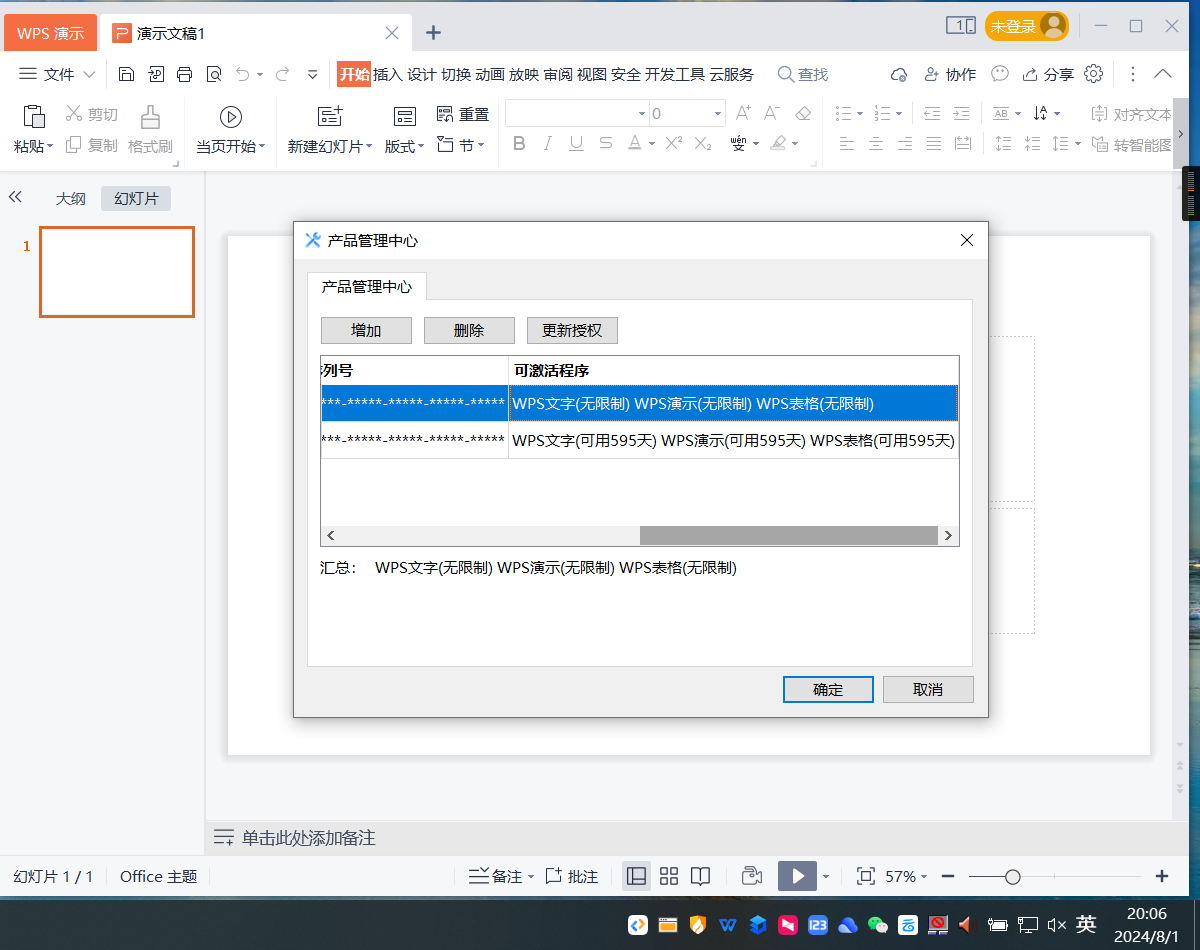Viewport: 1200px width, 950px height.
Task: Switch to the 大纲 outline tab
Action: click(70, 198)
